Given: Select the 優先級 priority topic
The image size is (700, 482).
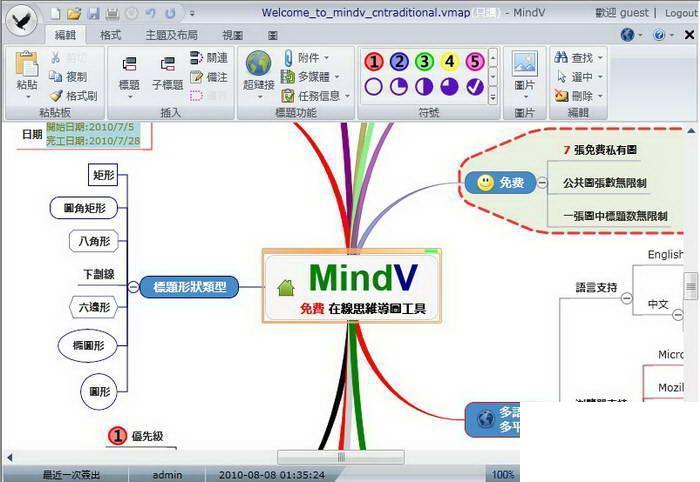Looking at the screenshot, I should pyautogui.click(x=136, y=436).
